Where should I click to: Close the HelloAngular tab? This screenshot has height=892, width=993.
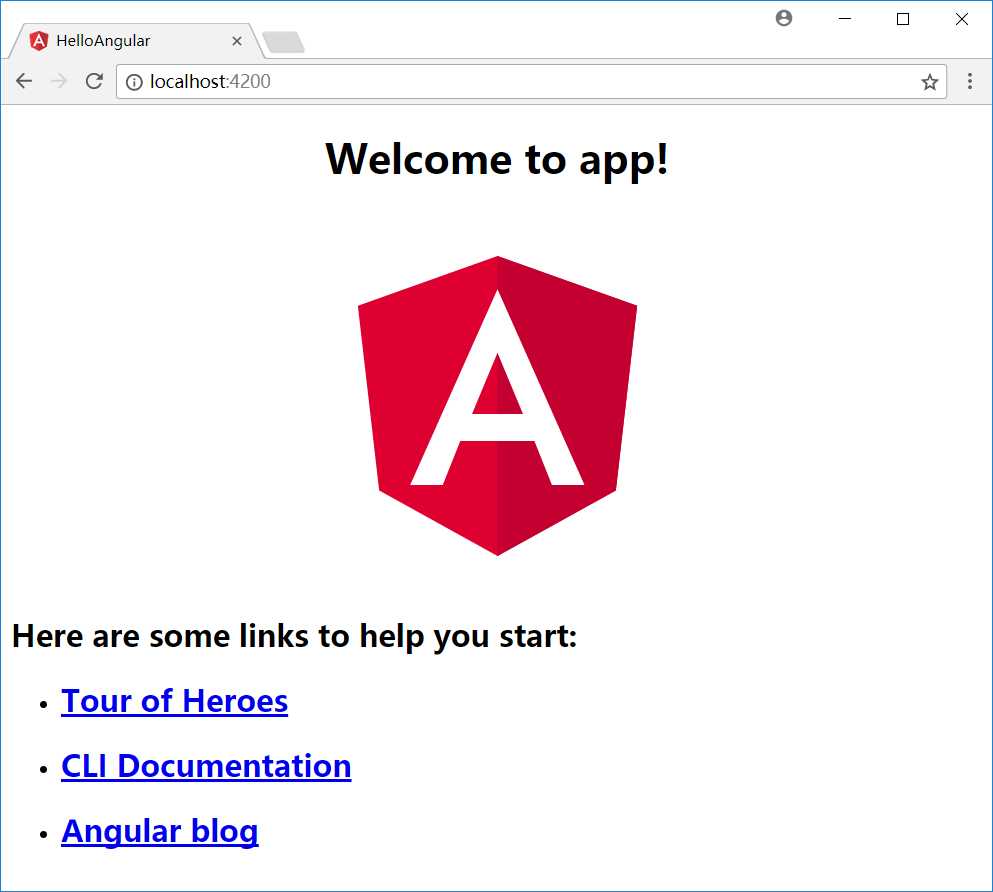tap(237, 41)
